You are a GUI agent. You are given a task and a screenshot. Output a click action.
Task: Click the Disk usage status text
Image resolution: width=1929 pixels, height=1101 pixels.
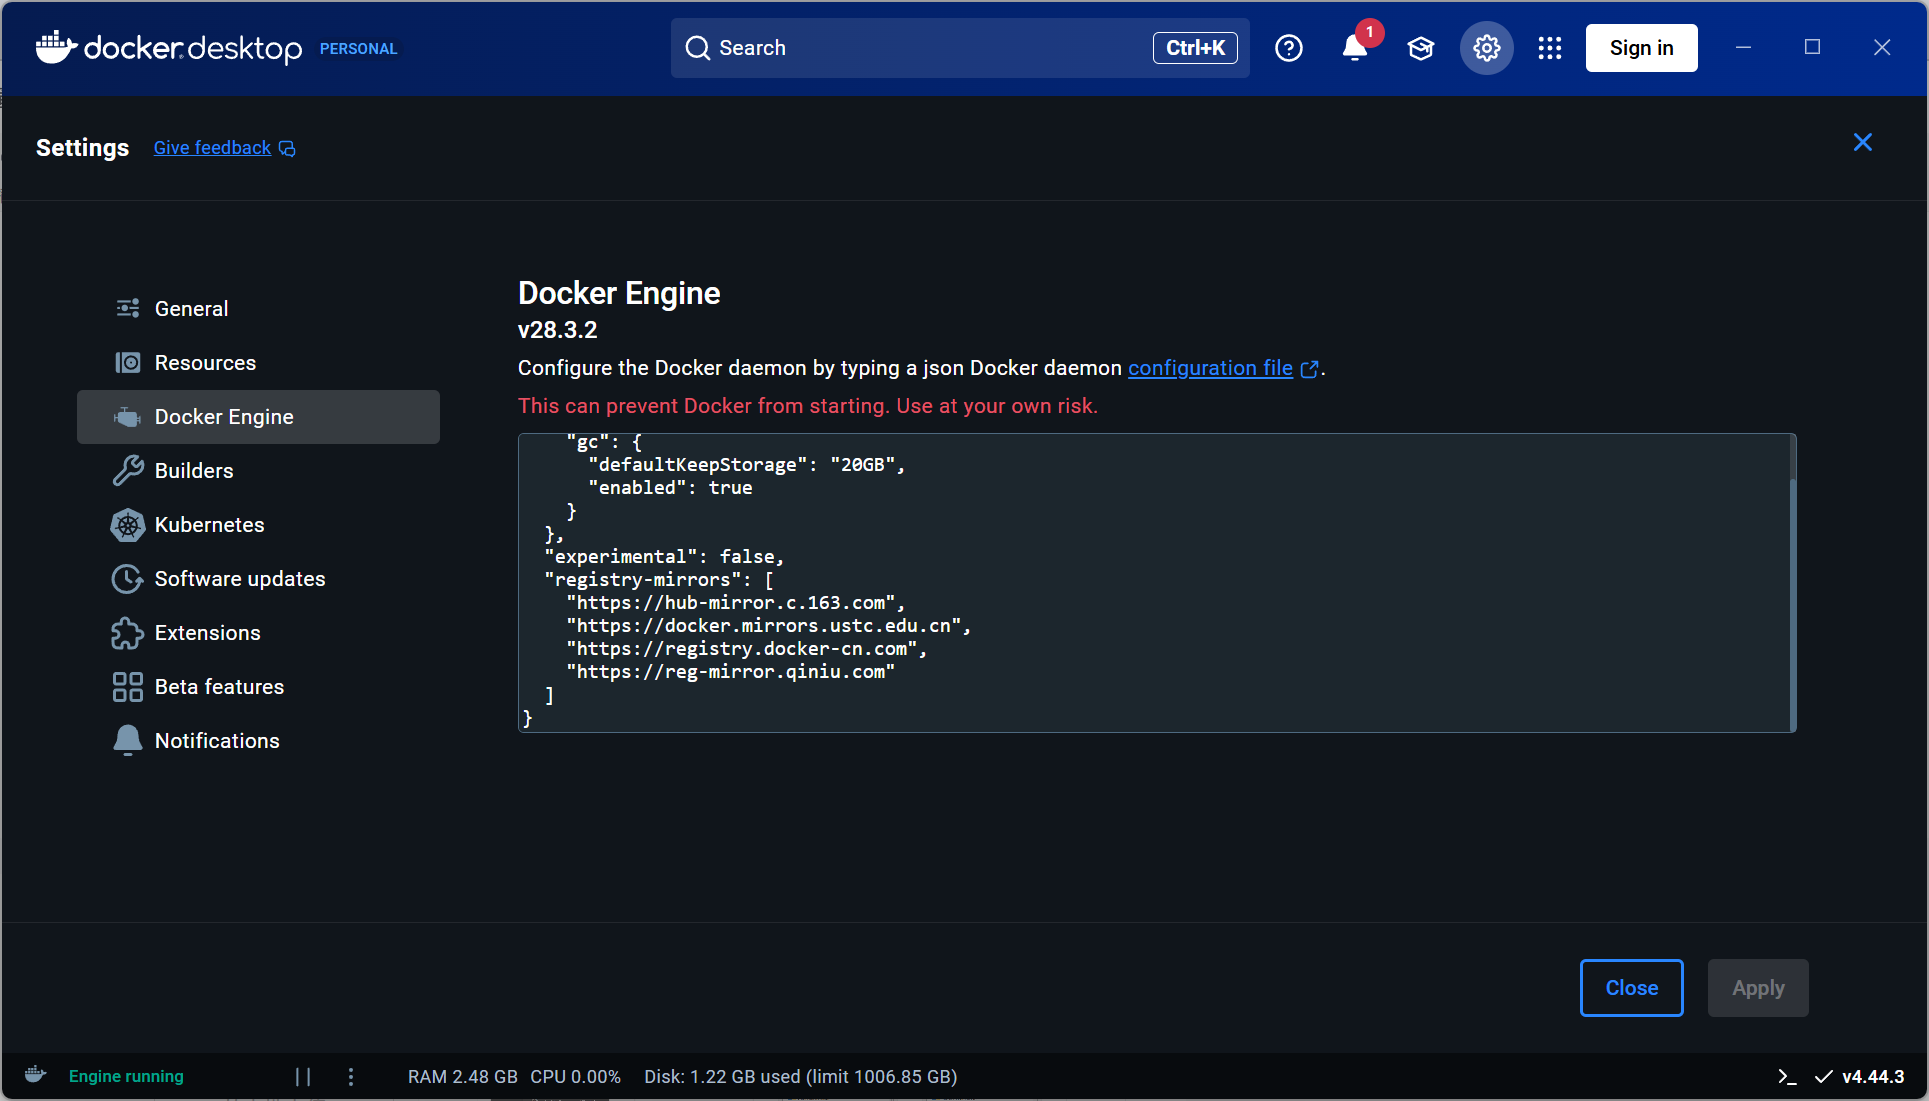[801, 1077]
